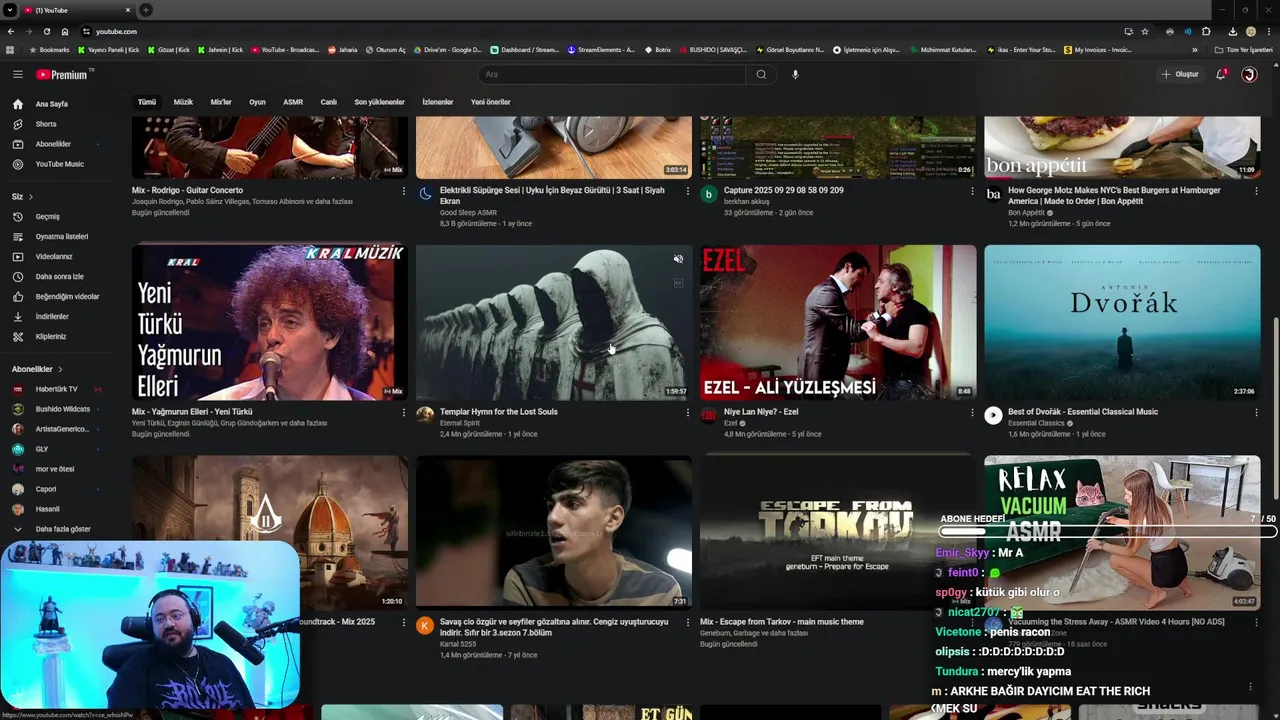This screenshot has width=1280, height=720.
Task: Open more options for Templar Hymn video
Action: click(687, 412)
